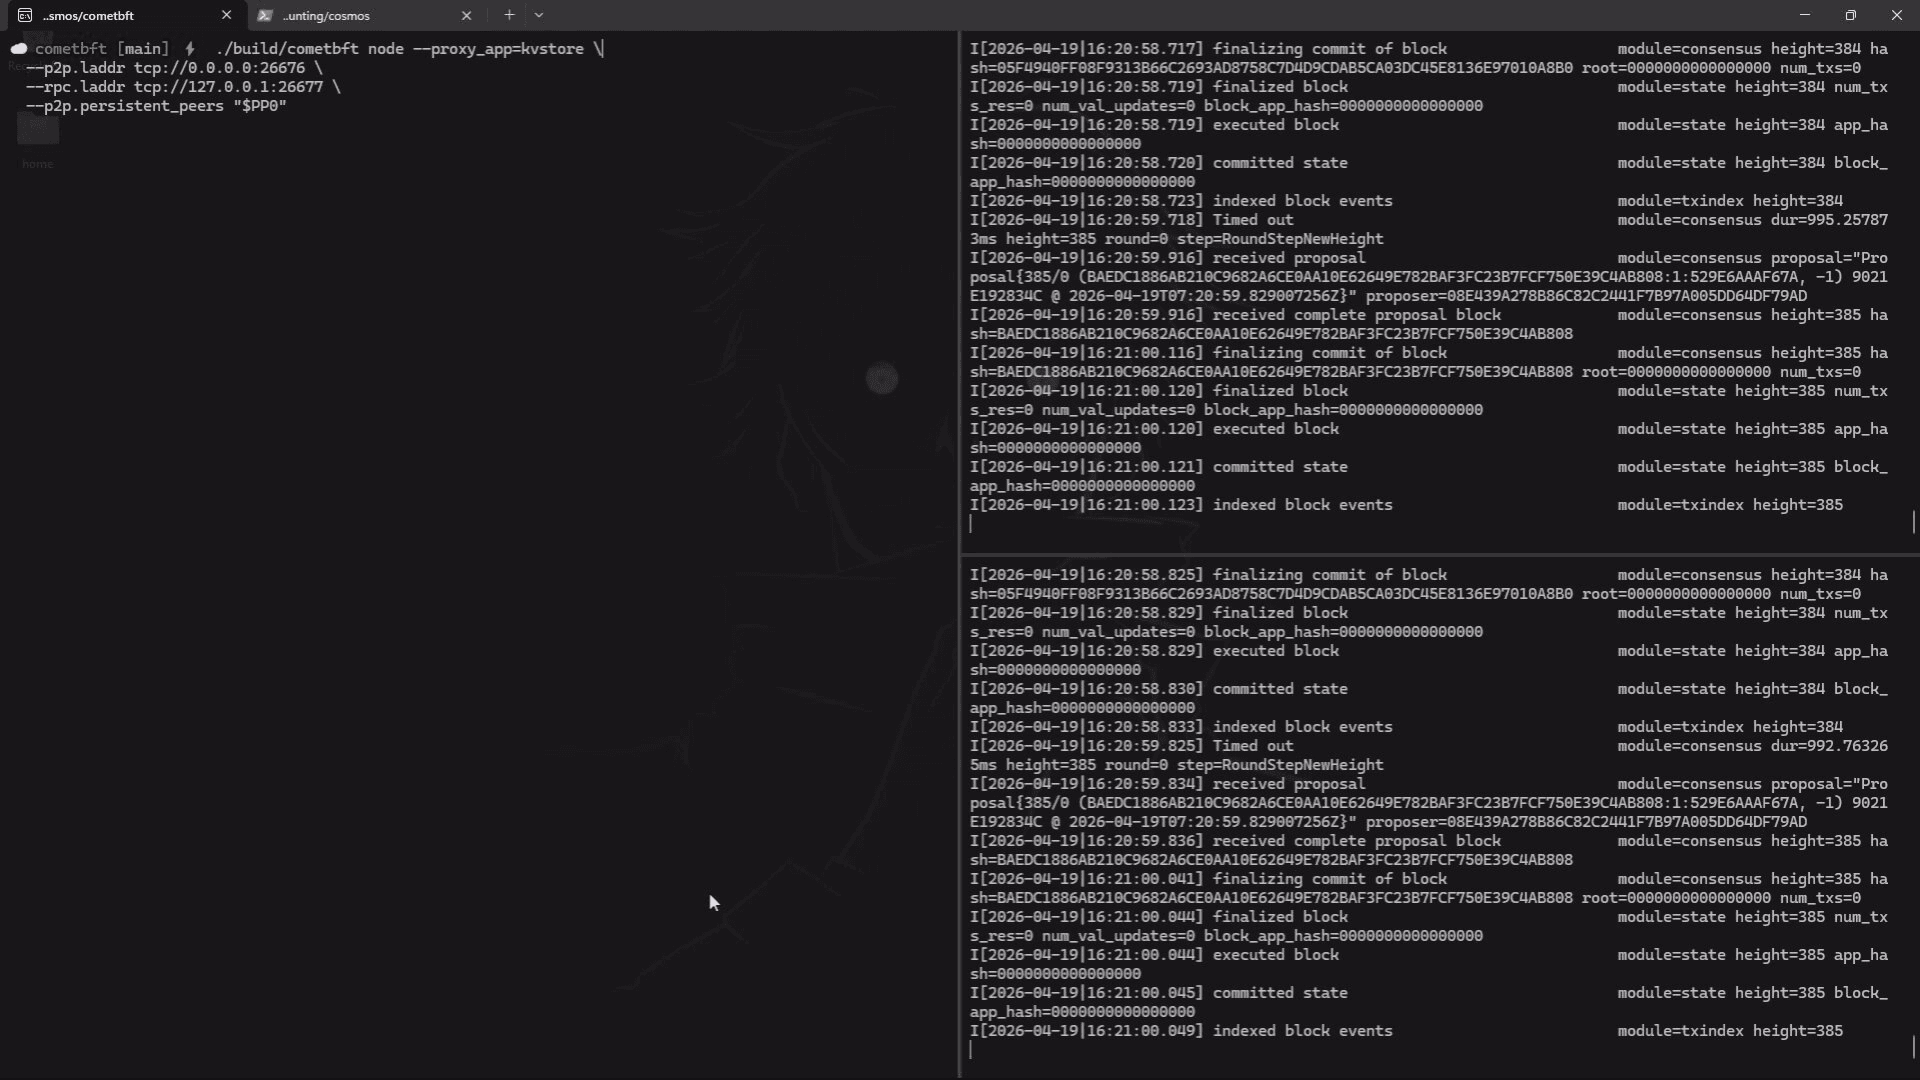The height and width of the screenshot is (1080, 1920).
Task: Restore down the terminal window
Action: point(1851,15)
